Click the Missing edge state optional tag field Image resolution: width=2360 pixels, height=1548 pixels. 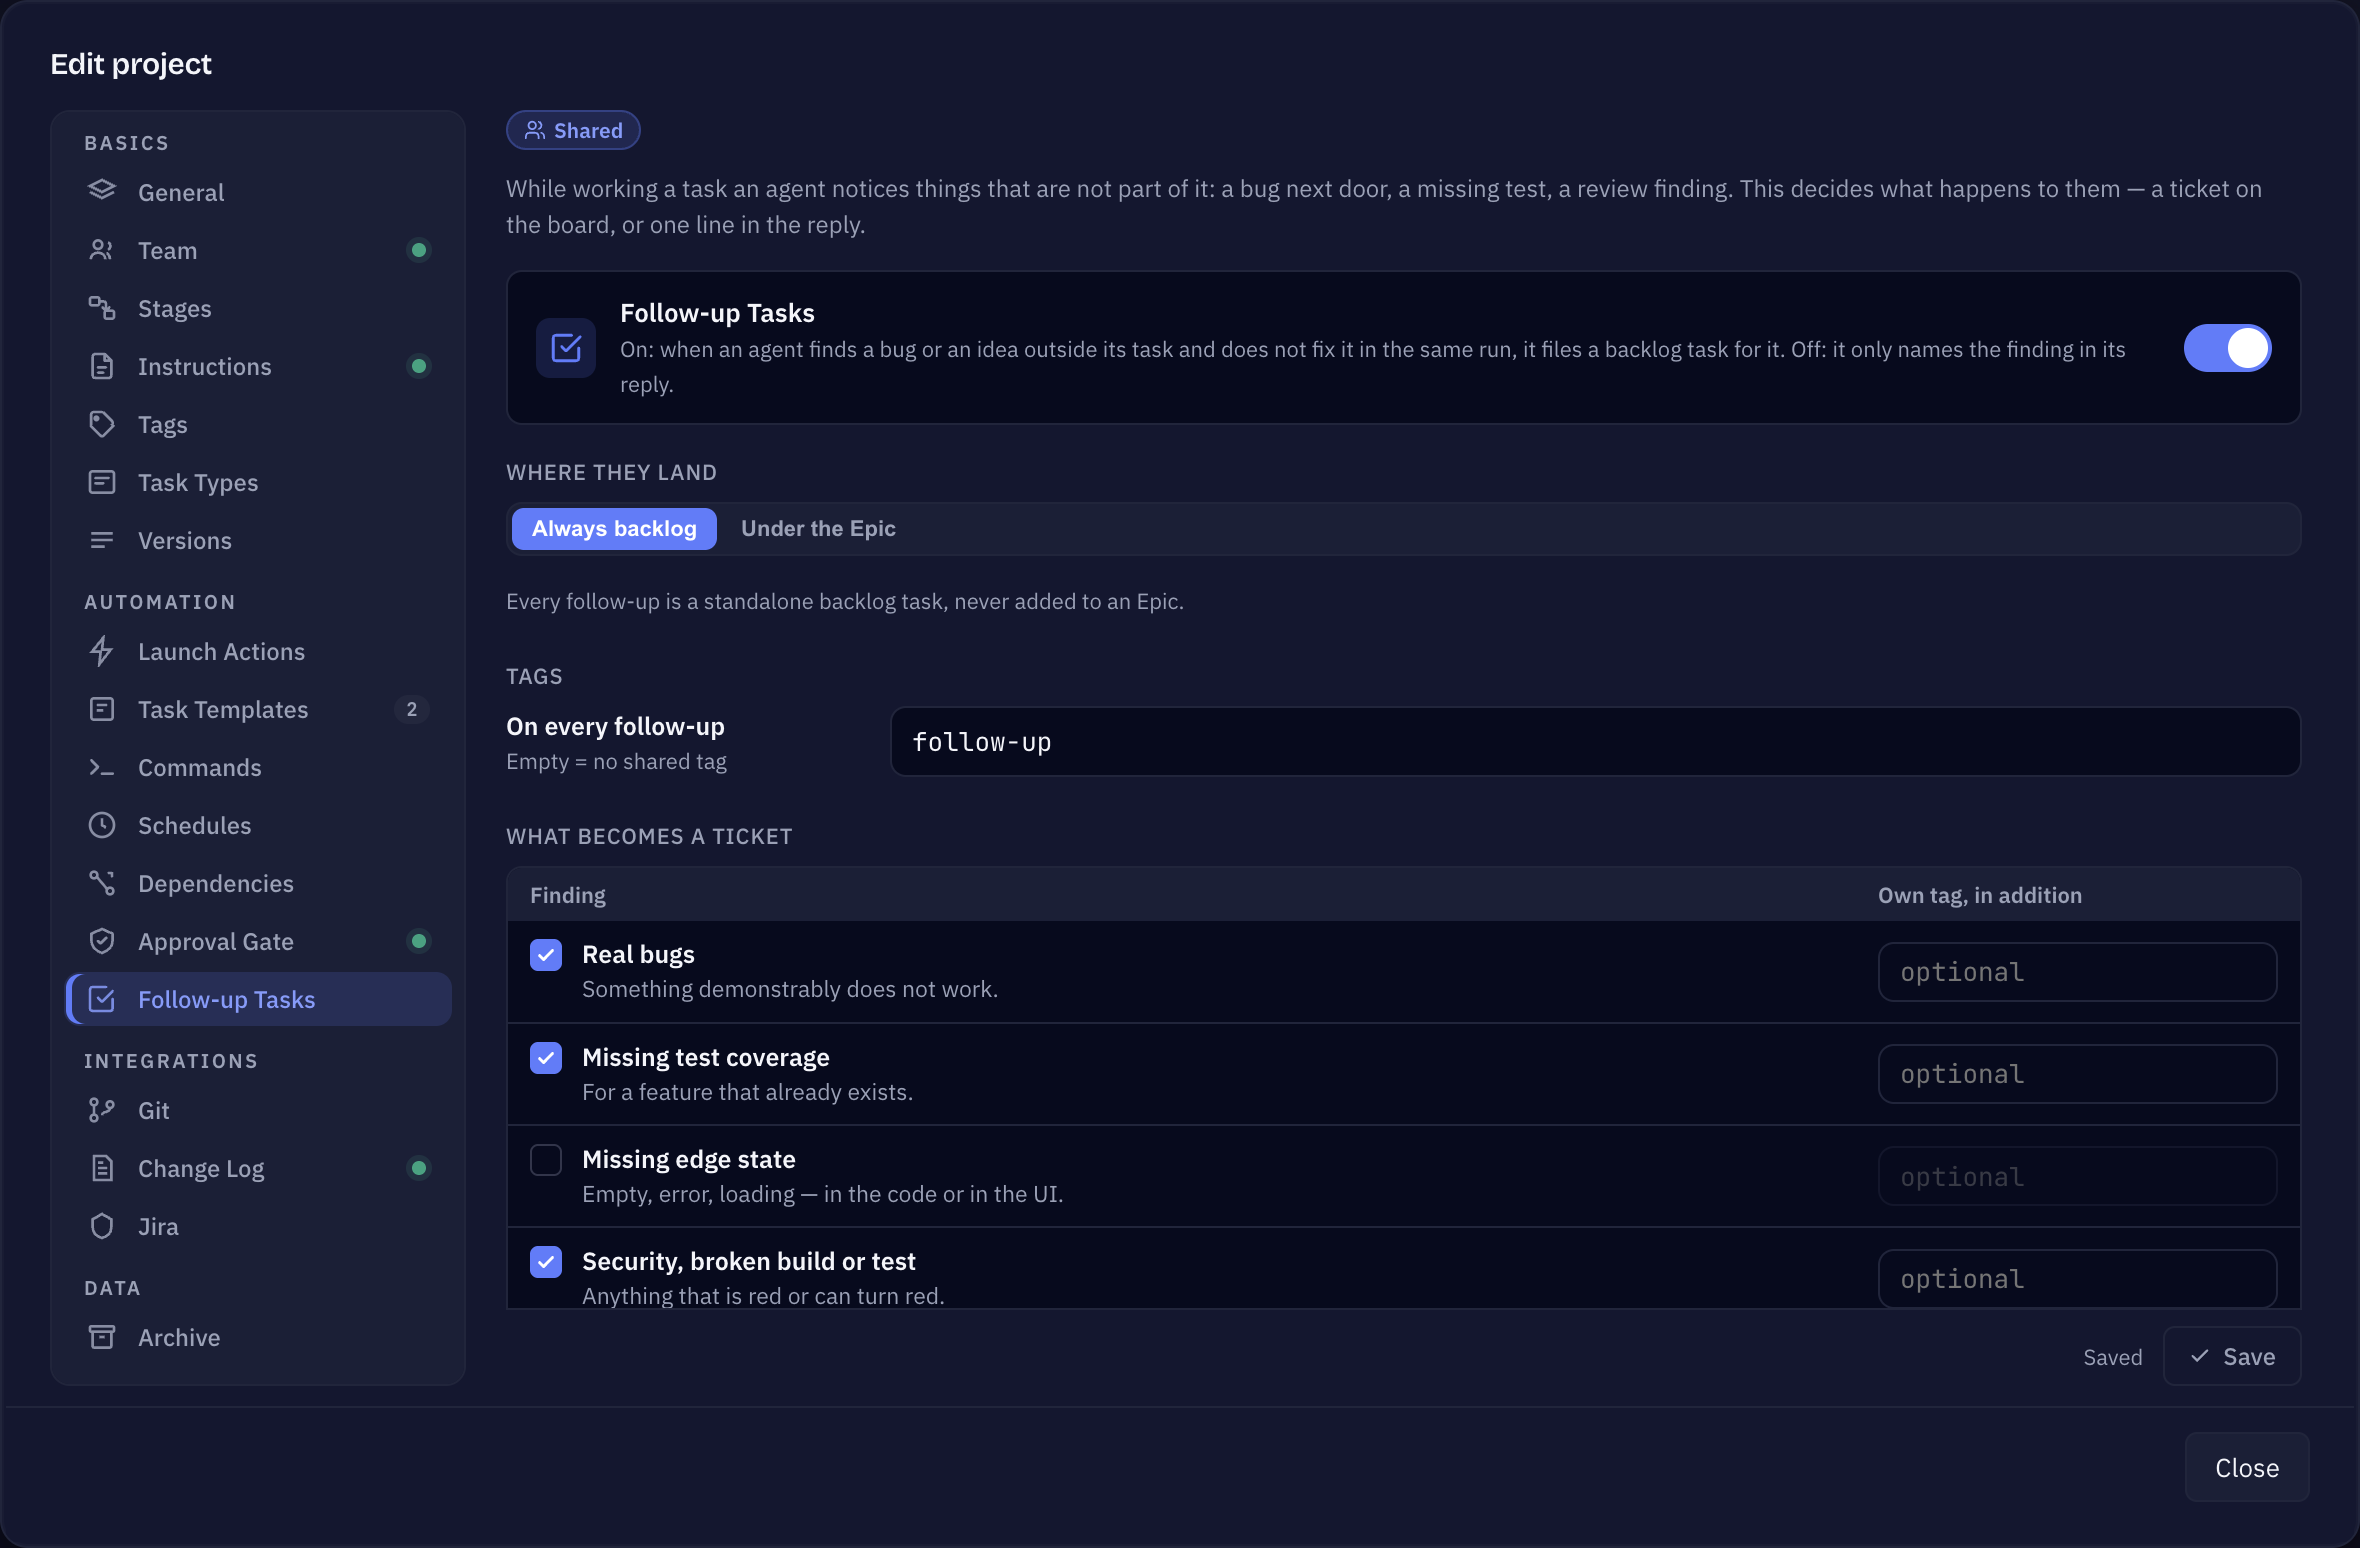[2077, 1176]
